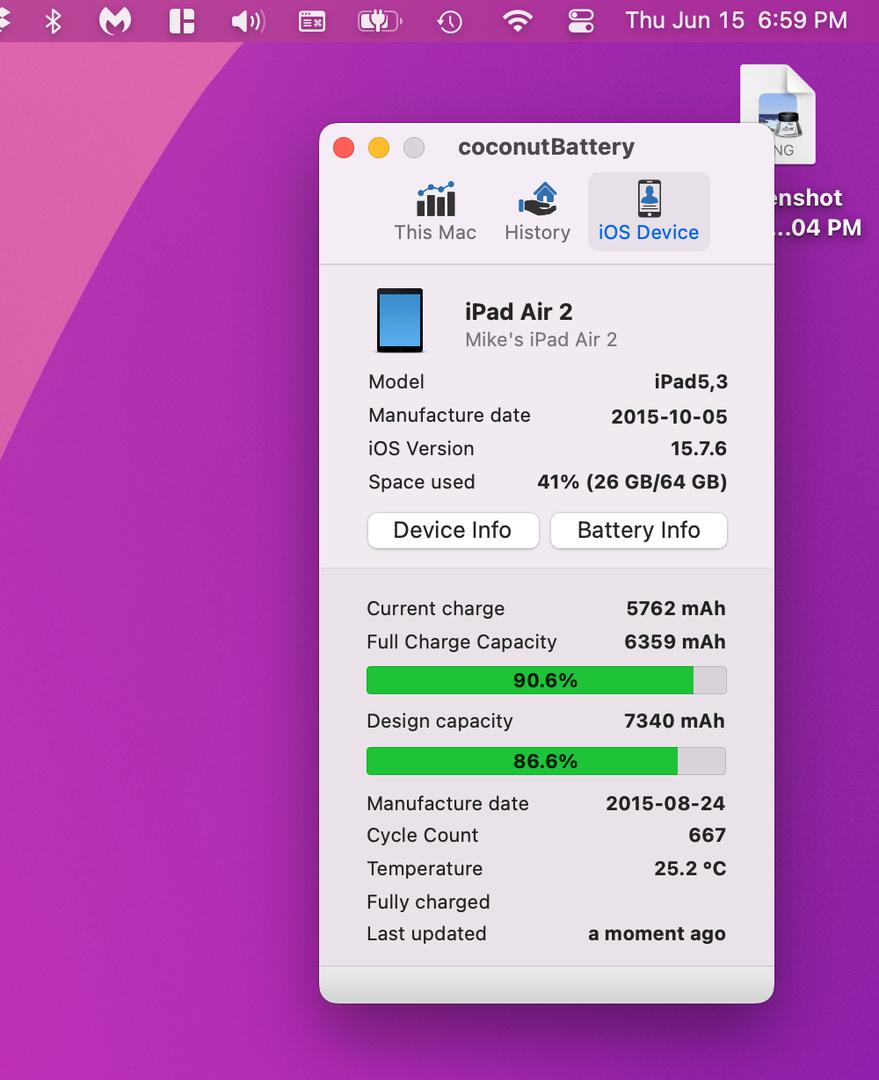
Task: Click the keyboard viewer menu bar icon
Action: 312,21
